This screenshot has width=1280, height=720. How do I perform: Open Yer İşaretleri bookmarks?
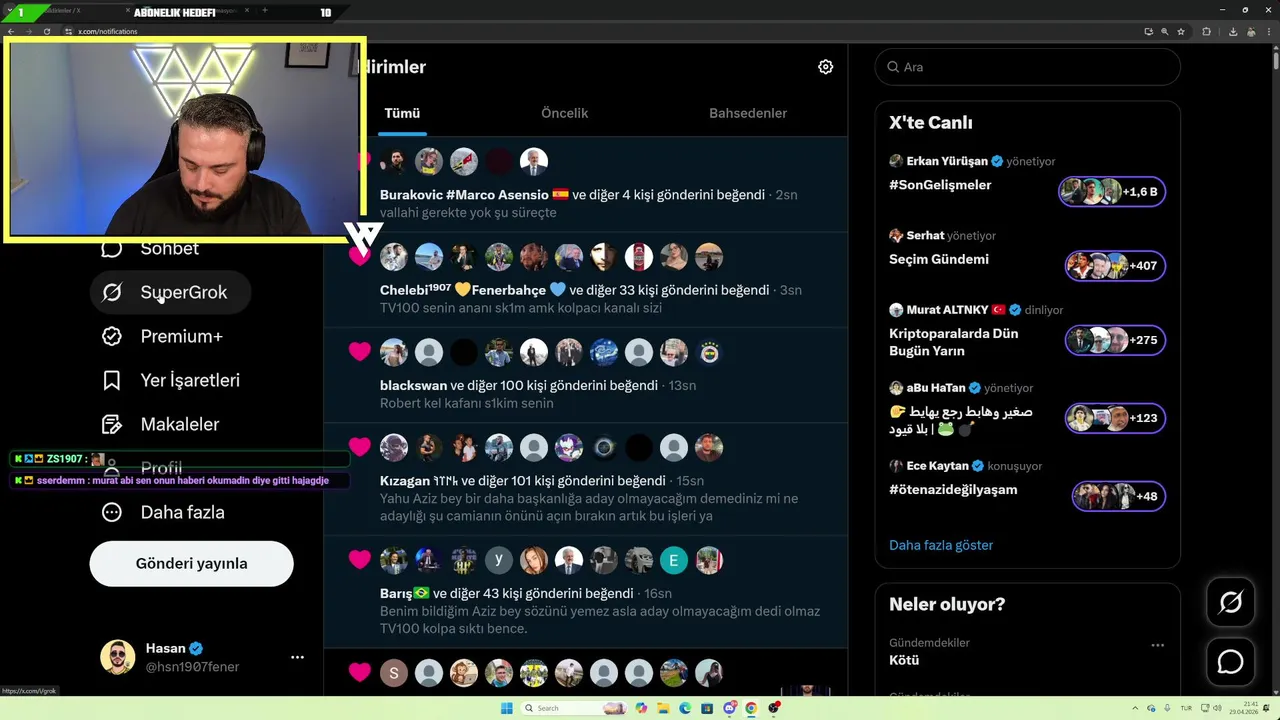click(170, 380)
